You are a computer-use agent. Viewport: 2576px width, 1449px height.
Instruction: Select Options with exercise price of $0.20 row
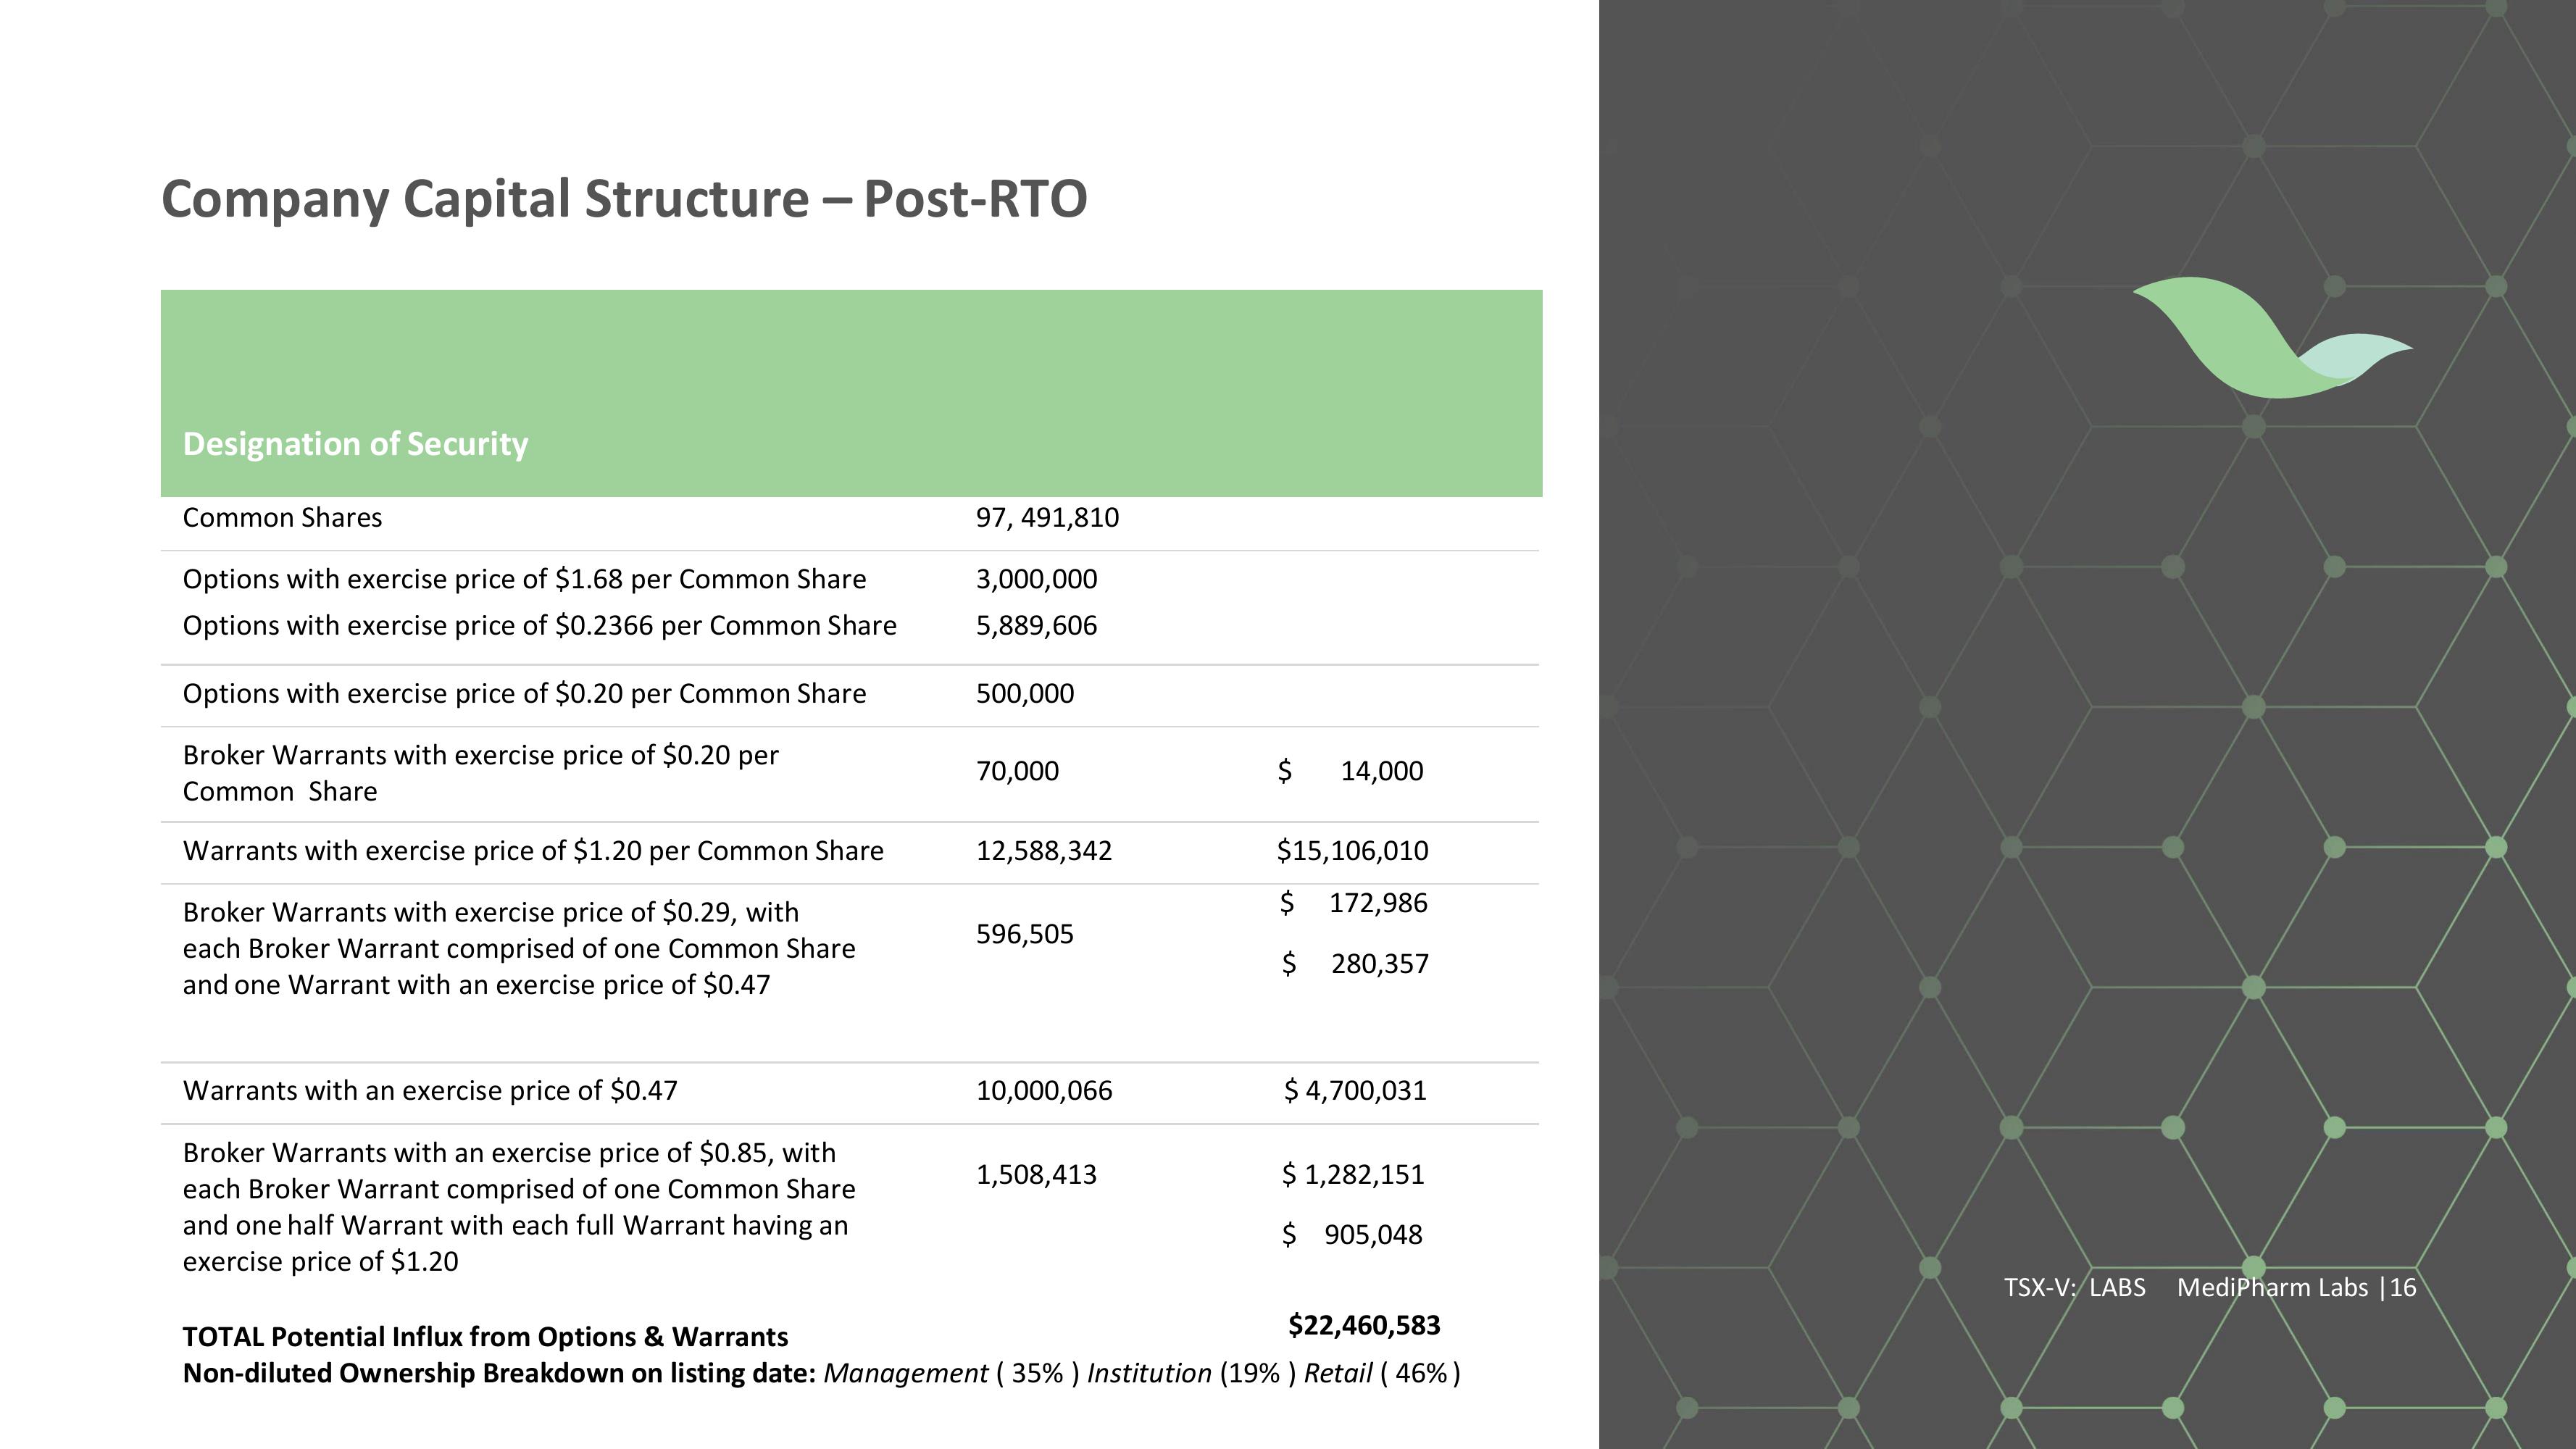click(524, 694)
